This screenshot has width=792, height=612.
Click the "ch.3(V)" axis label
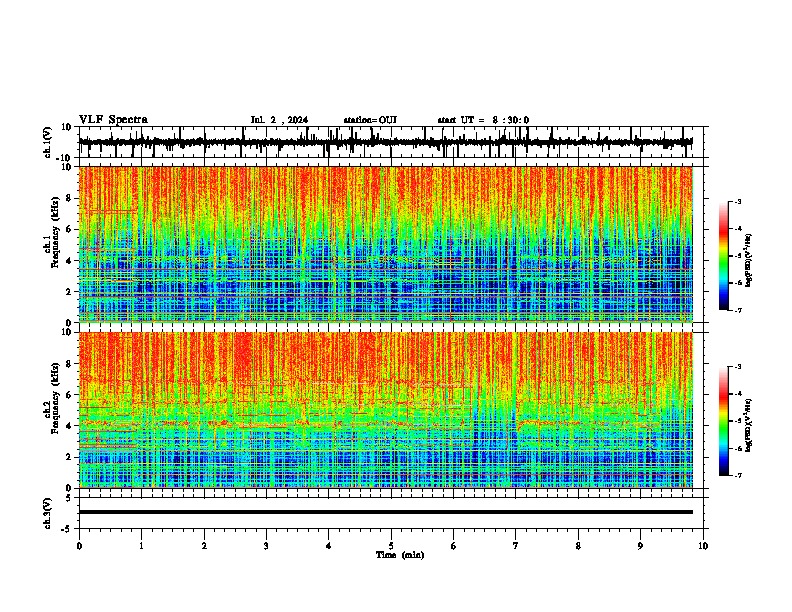click(x=48, y=513)
